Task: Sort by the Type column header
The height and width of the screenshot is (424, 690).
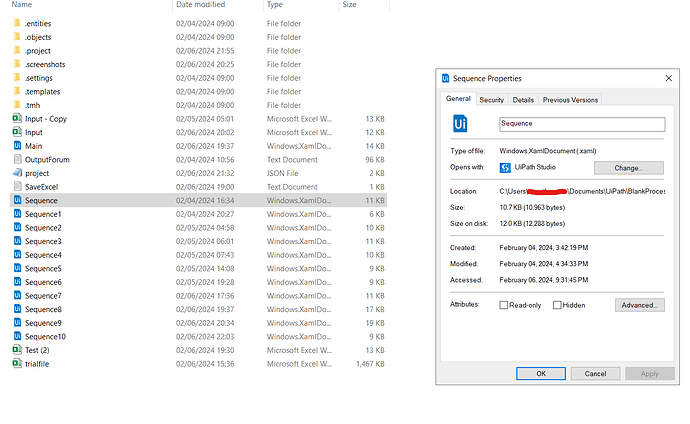Action: point(275,4)
